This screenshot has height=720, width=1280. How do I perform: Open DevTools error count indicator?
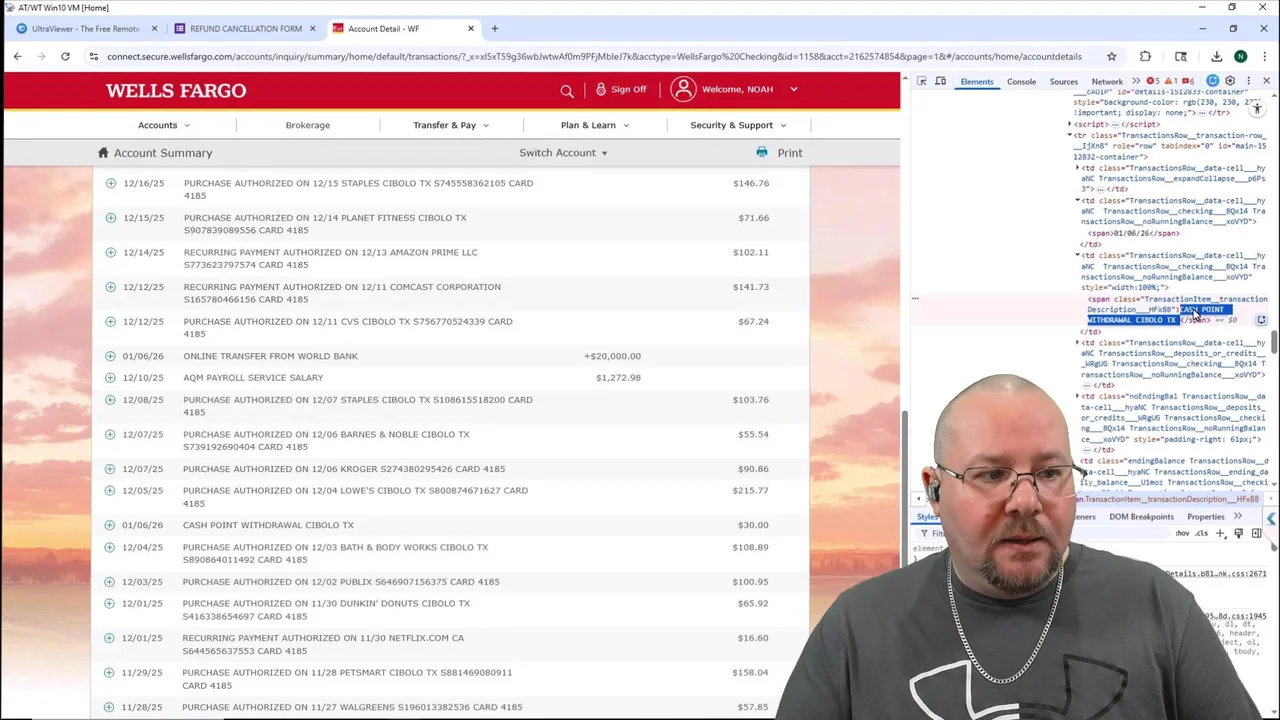pyautogui.click(x=1152, y=81)
